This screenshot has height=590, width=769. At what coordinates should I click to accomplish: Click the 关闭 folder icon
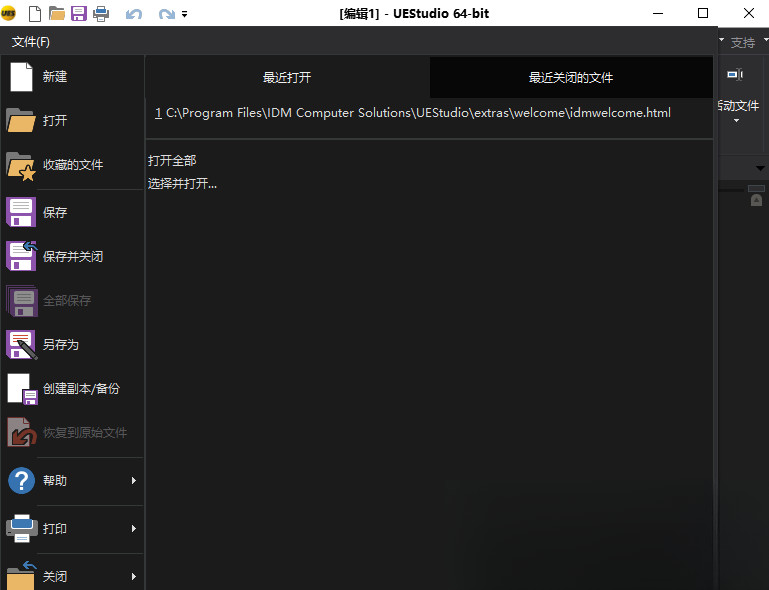22,575
